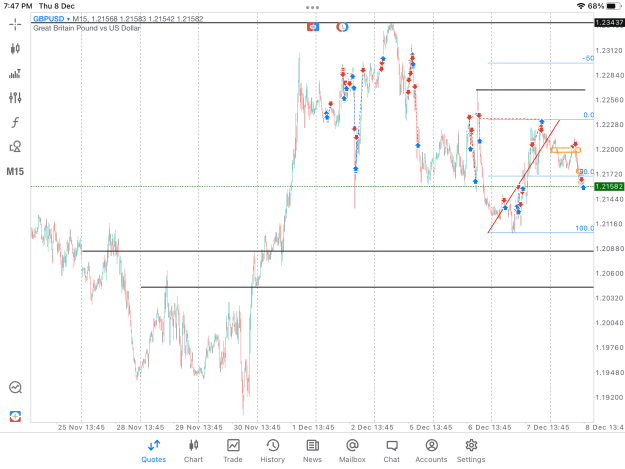
Task: Tap the three-dot multitasking handle
Action: [312, 7]
